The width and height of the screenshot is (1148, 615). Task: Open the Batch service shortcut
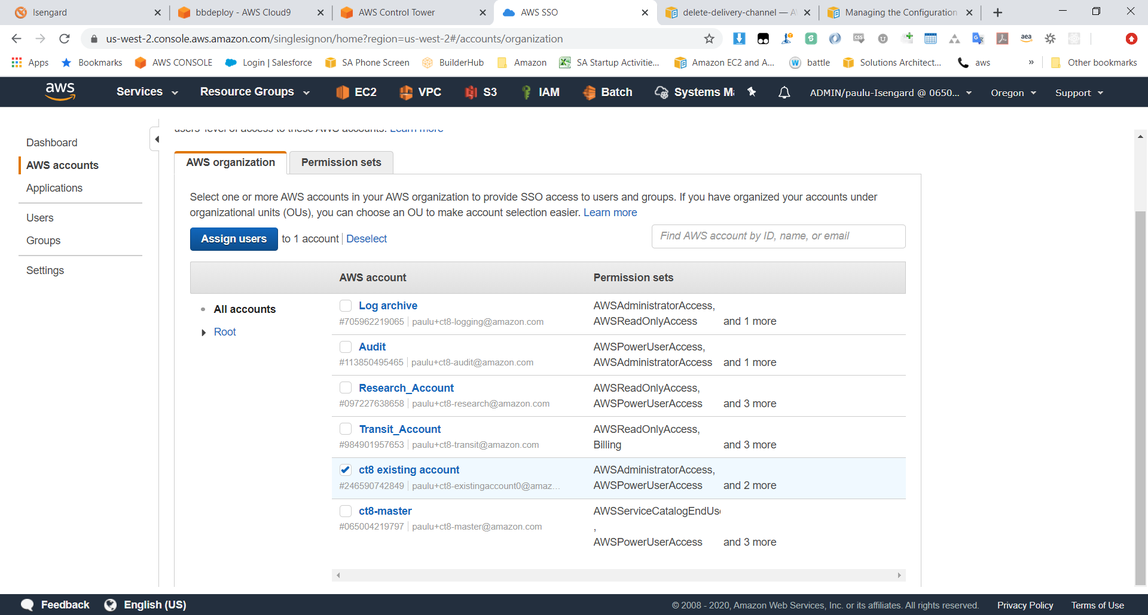pyautogui.click(x=607, y=92)
